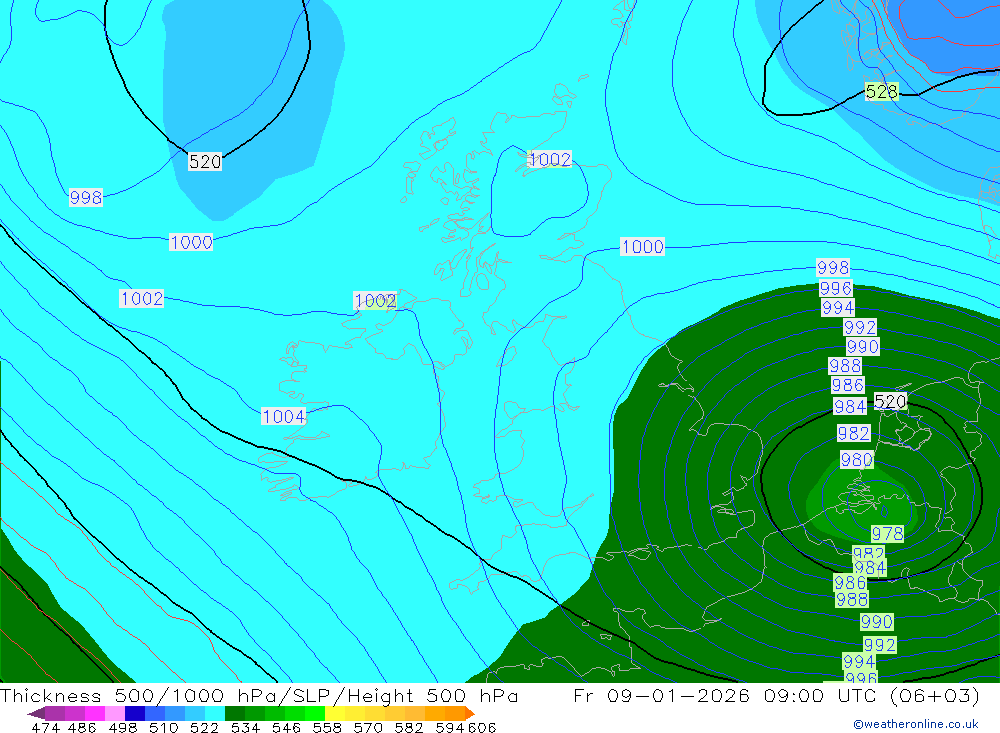
Task: Click the 486 legend scale value
Action: 82,727
